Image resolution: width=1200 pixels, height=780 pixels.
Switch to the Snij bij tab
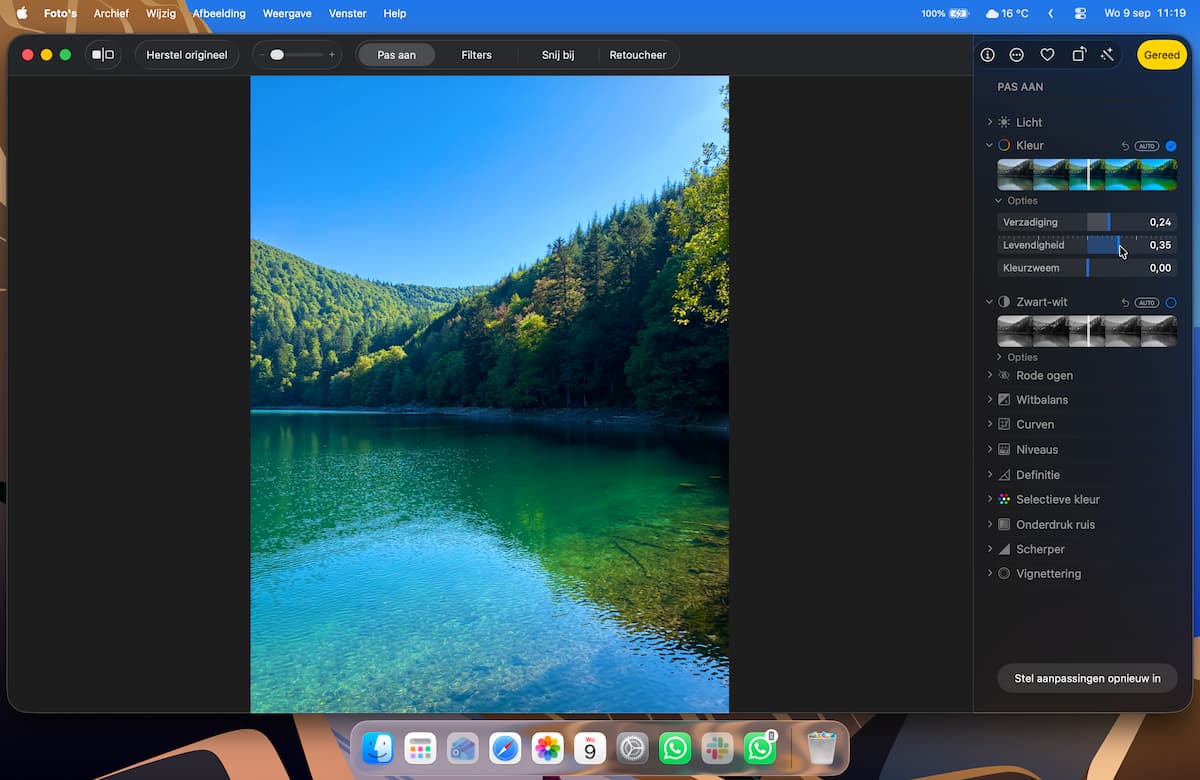click(558, 55)
